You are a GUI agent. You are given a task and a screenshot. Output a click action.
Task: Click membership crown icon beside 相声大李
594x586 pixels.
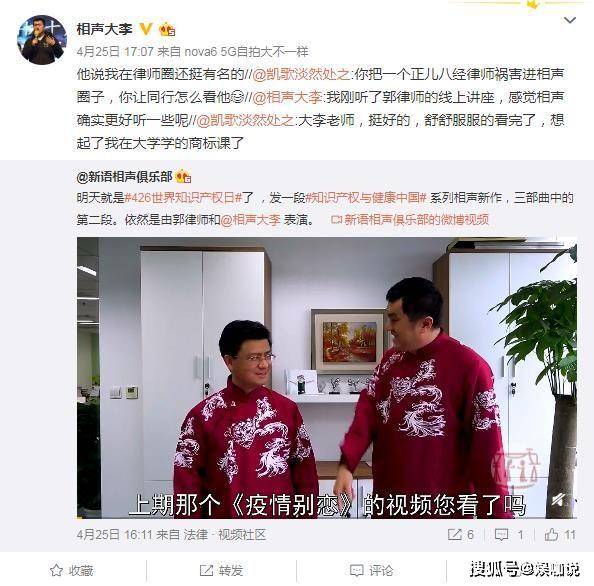coord(167,29)
